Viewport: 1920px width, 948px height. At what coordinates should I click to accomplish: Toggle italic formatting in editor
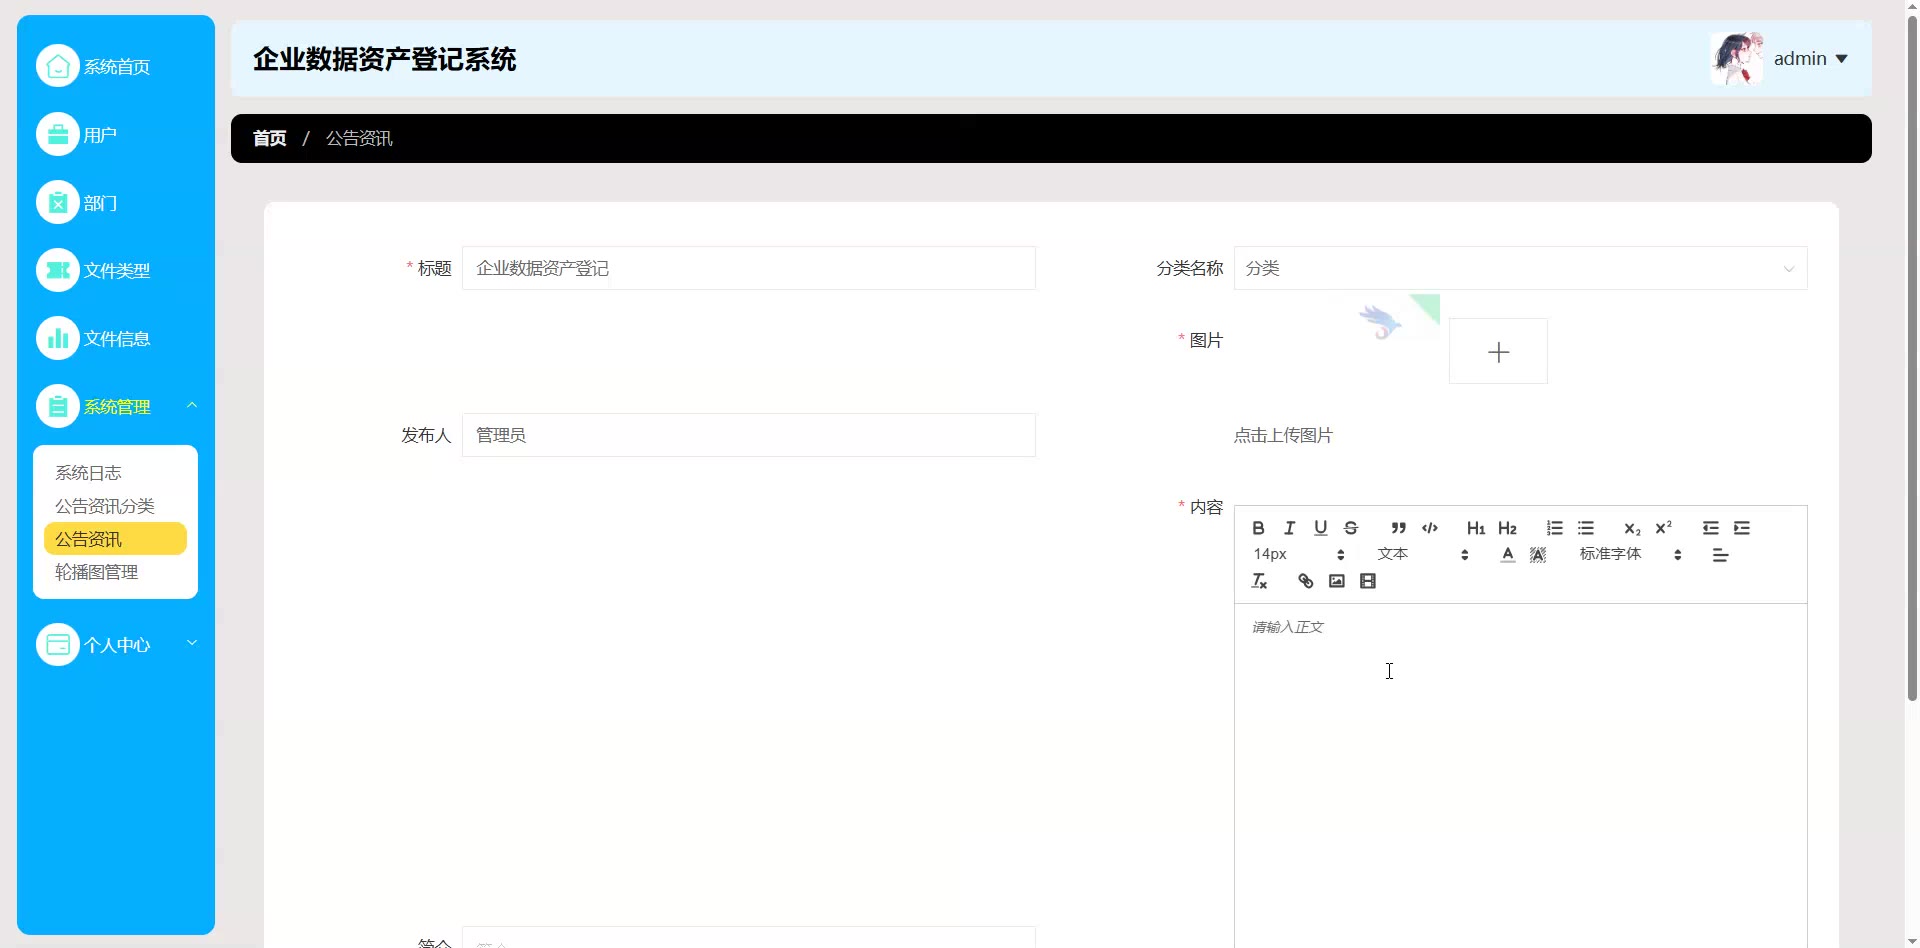1289,528
